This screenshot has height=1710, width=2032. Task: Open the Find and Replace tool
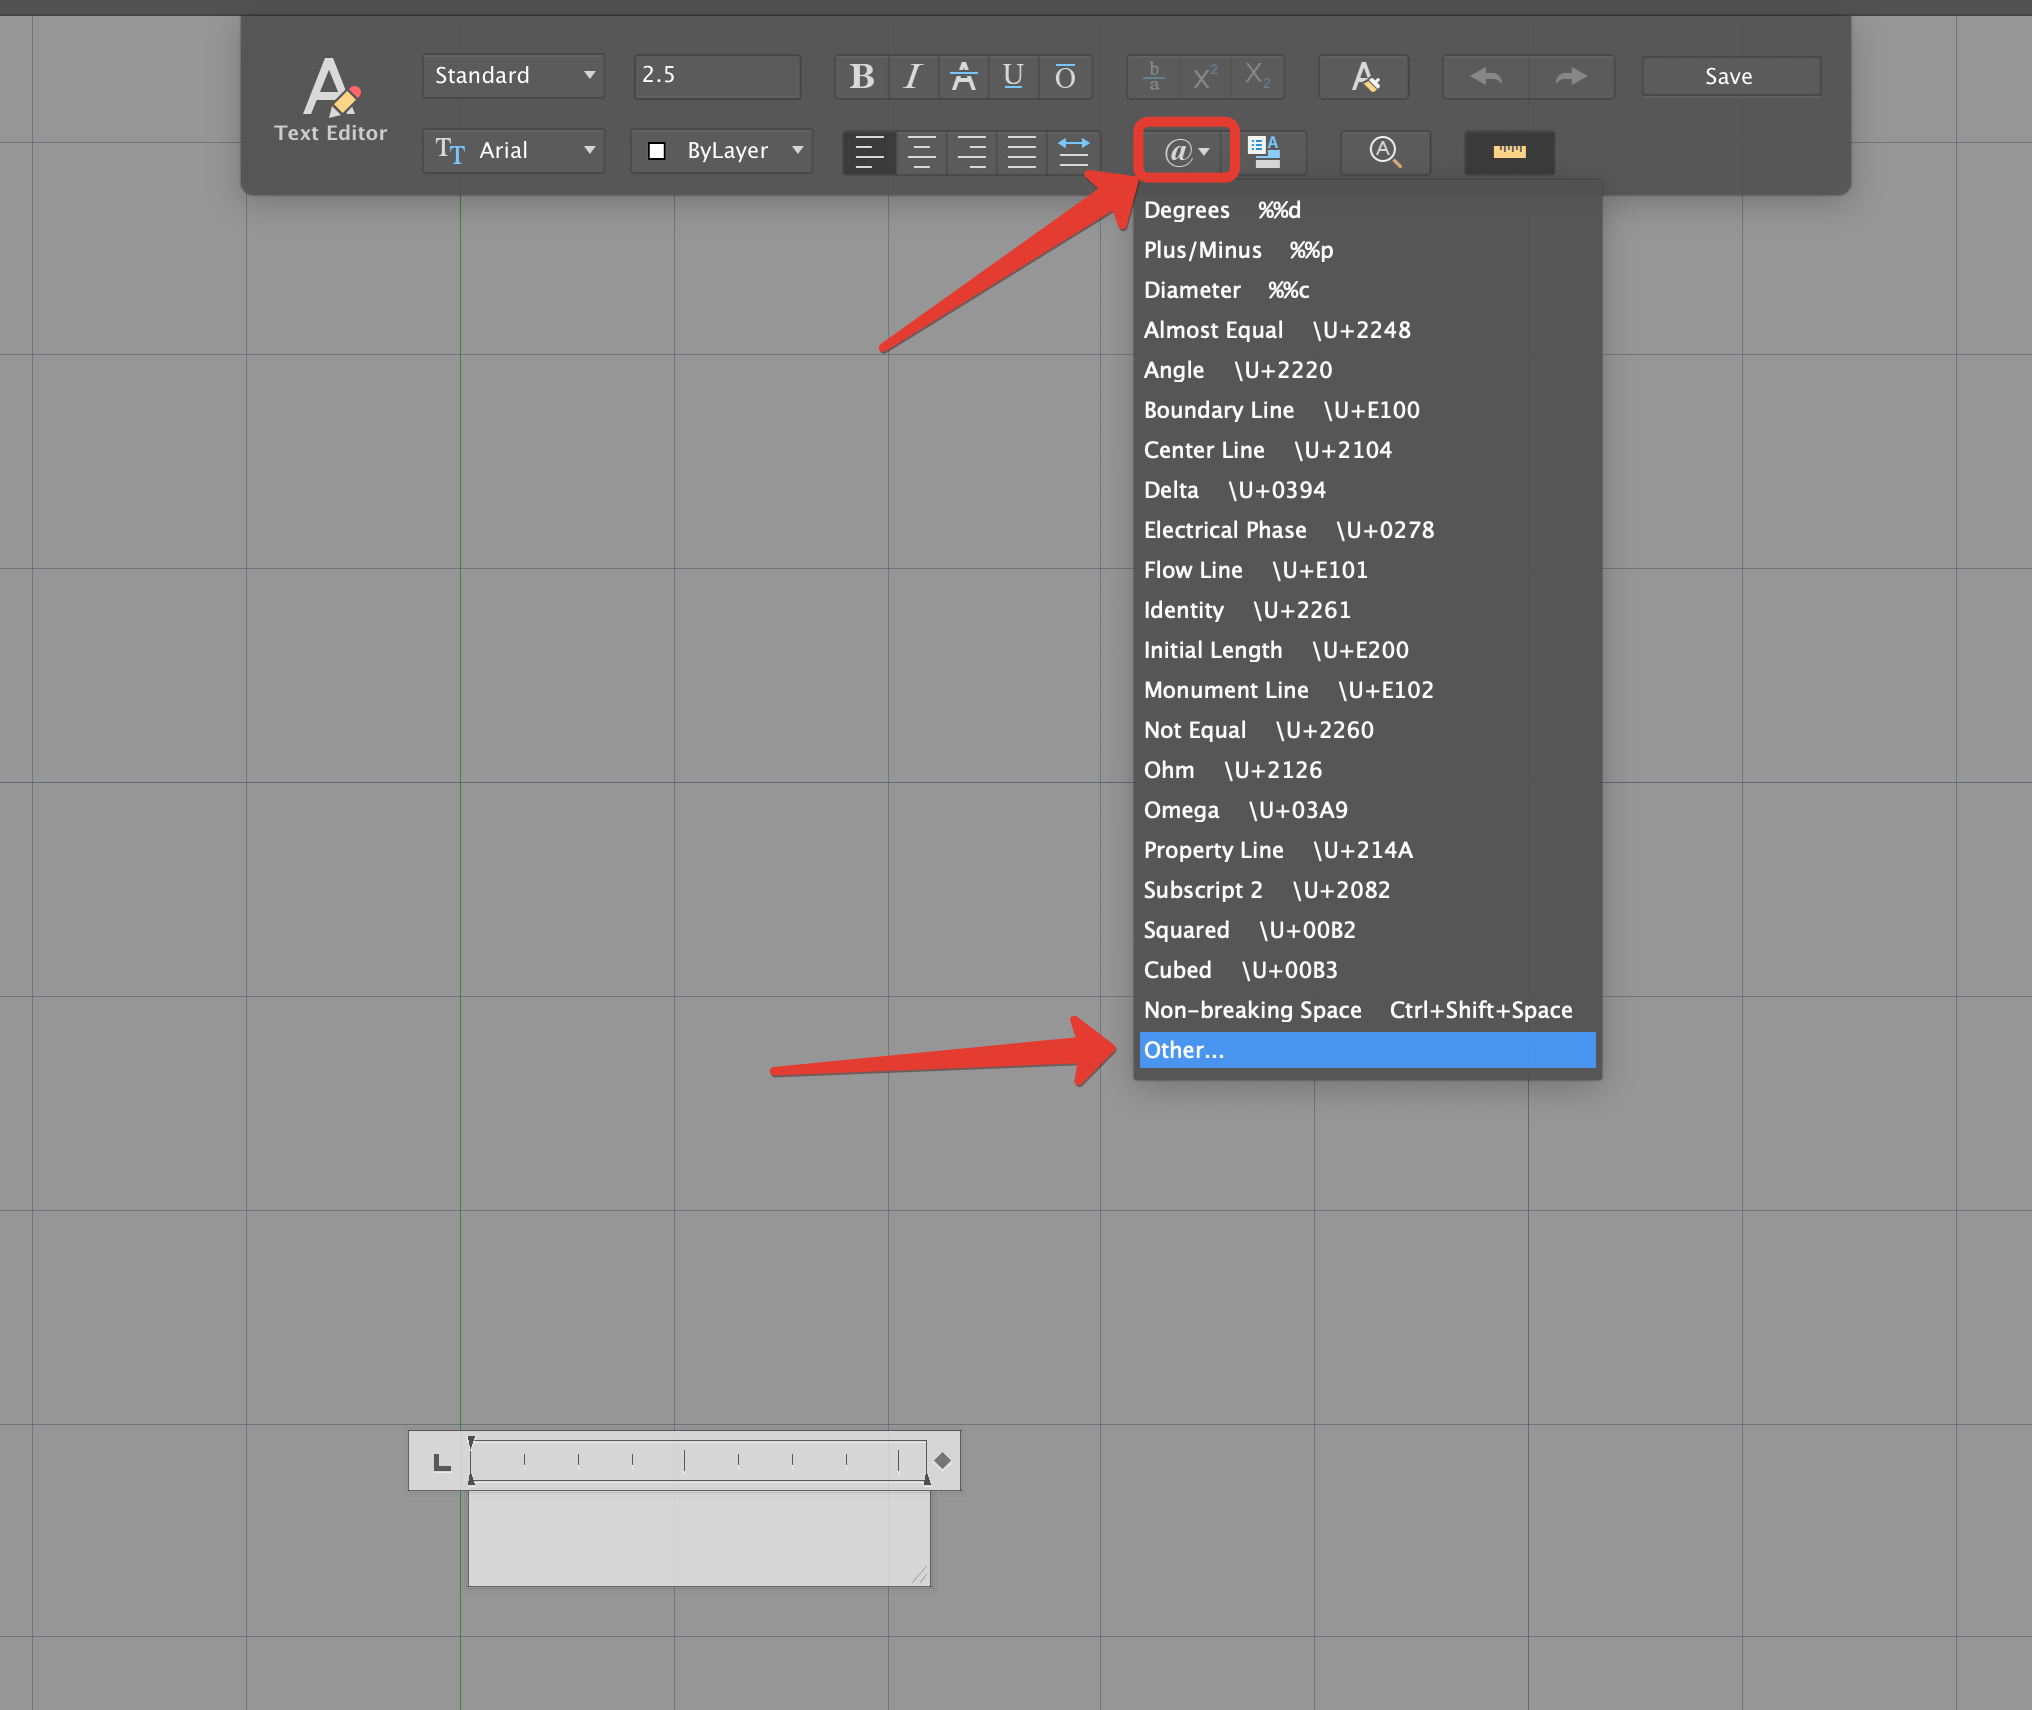pyautogui.click(x=1385, y=152)
